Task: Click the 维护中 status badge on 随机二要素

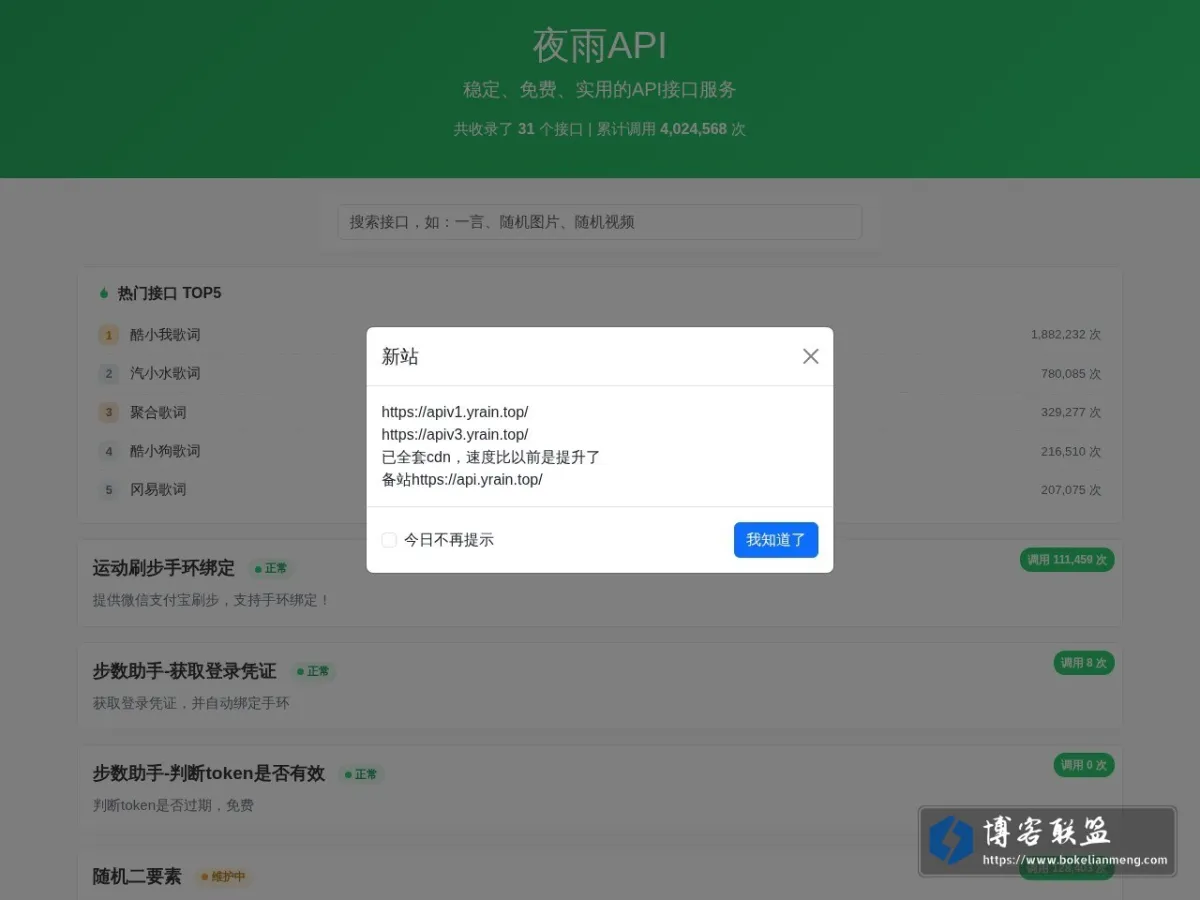Action: coord(224,877)
